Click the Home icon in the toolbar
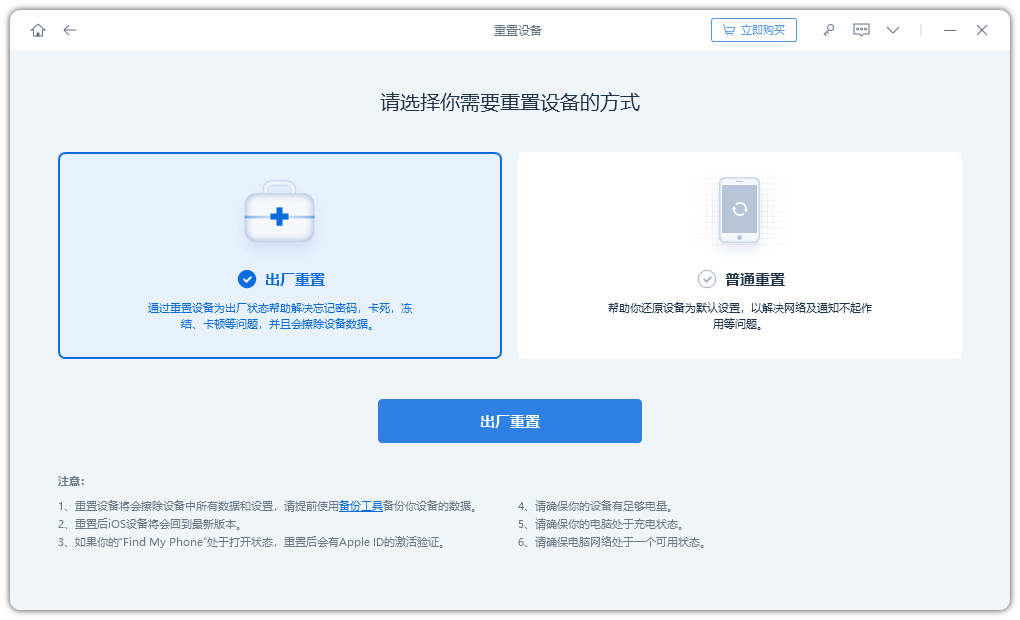1020x620 pixels. click(x=38, y=30)
